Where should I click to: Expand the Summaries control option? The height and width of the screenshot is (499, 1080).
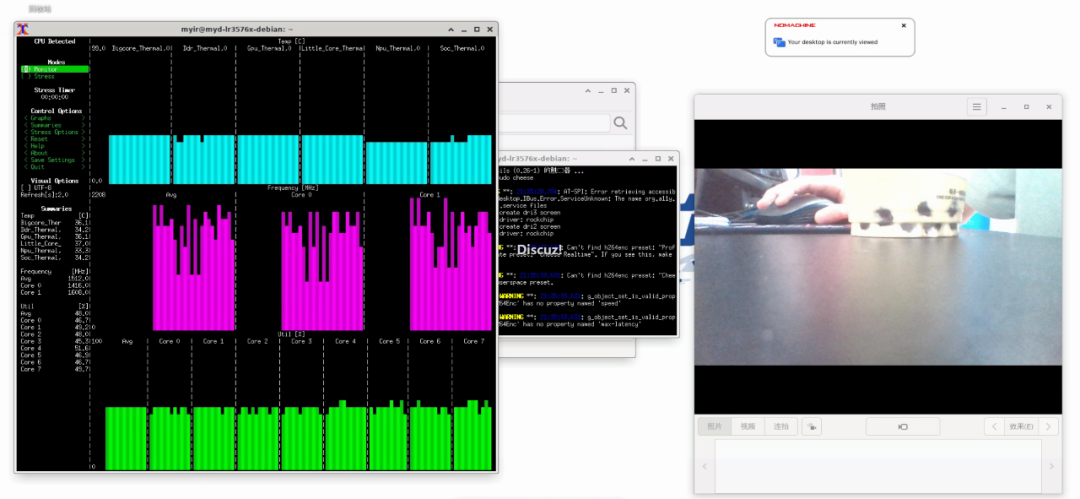tap(45, 125)
